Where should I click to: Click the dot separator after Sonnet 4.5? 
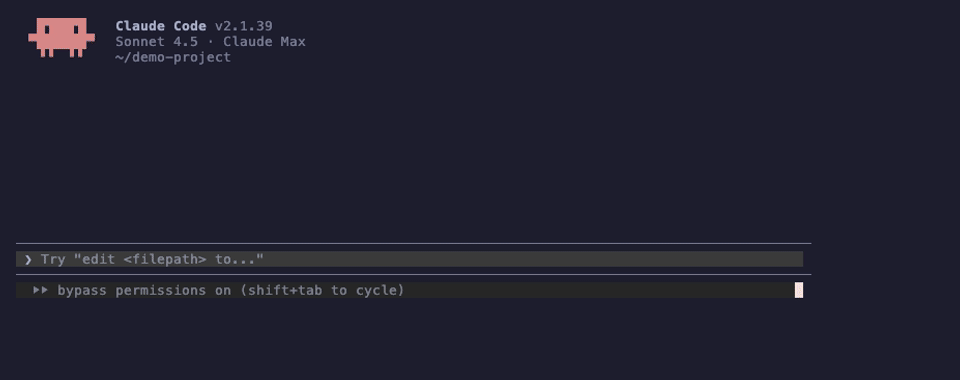pyautogui.click(x=210, y=42)
